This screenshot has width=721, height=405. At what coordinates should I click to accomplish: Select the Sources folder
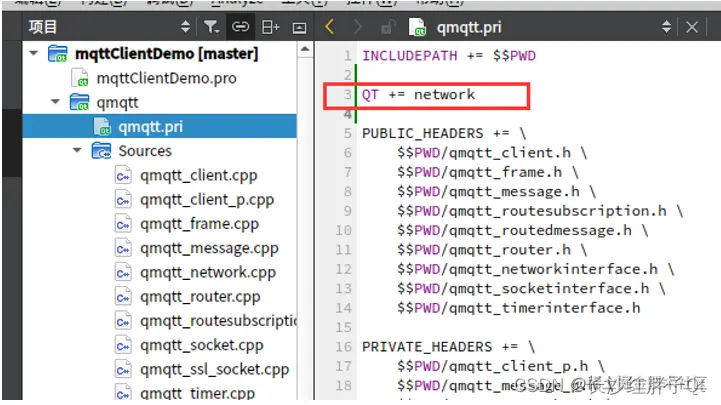pos(145,151)
